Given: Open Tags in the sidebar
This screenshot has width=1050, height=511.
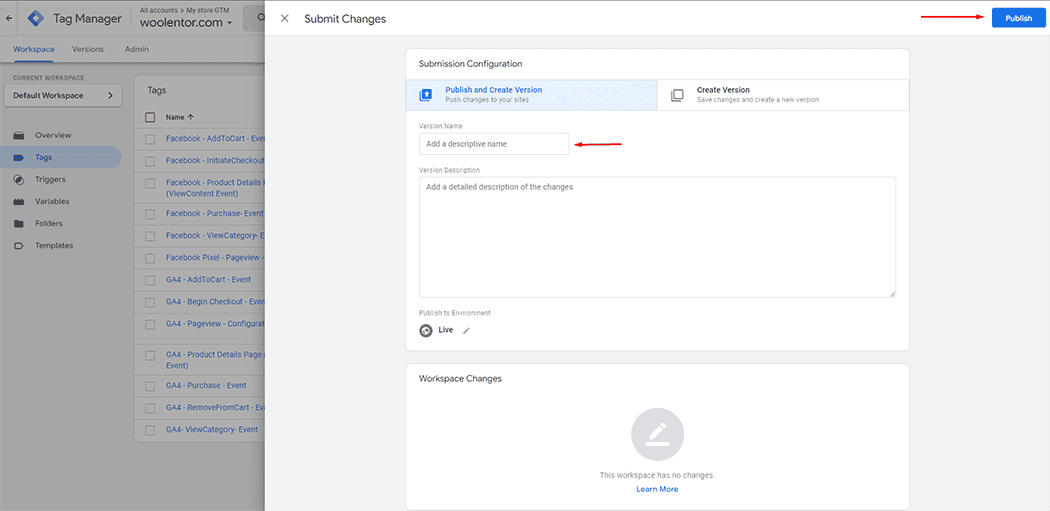Looking at the screenshot, I should coord(44,157).
